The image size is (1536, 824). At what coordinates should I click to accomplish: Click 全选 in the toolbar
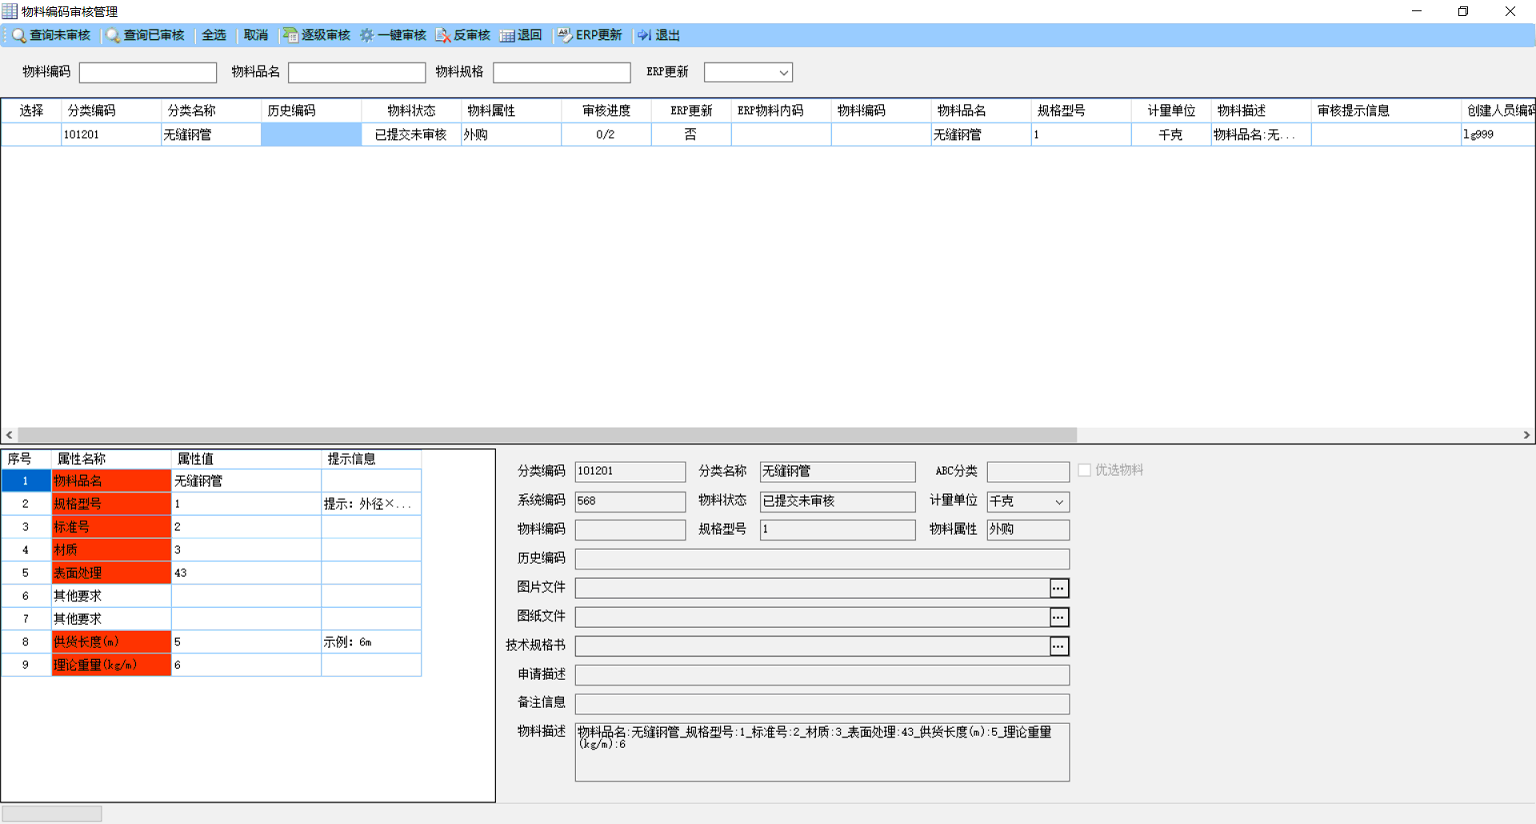pos(214,35)
